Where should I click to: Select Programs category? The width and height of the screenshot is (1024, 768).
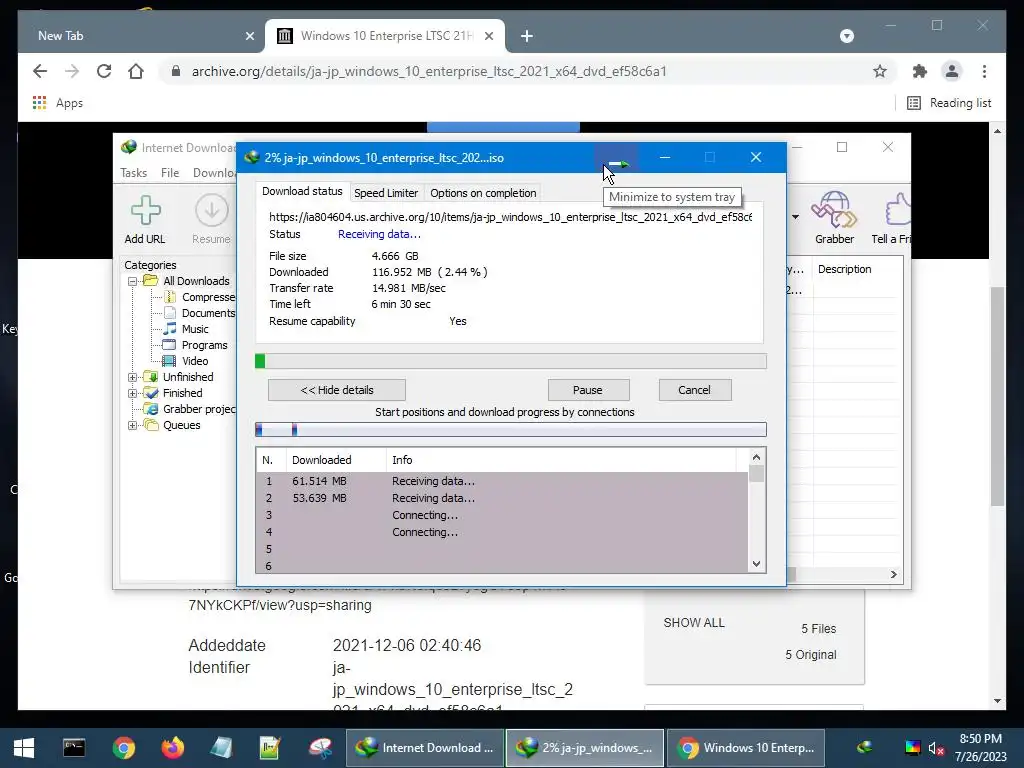pos(204,345)
